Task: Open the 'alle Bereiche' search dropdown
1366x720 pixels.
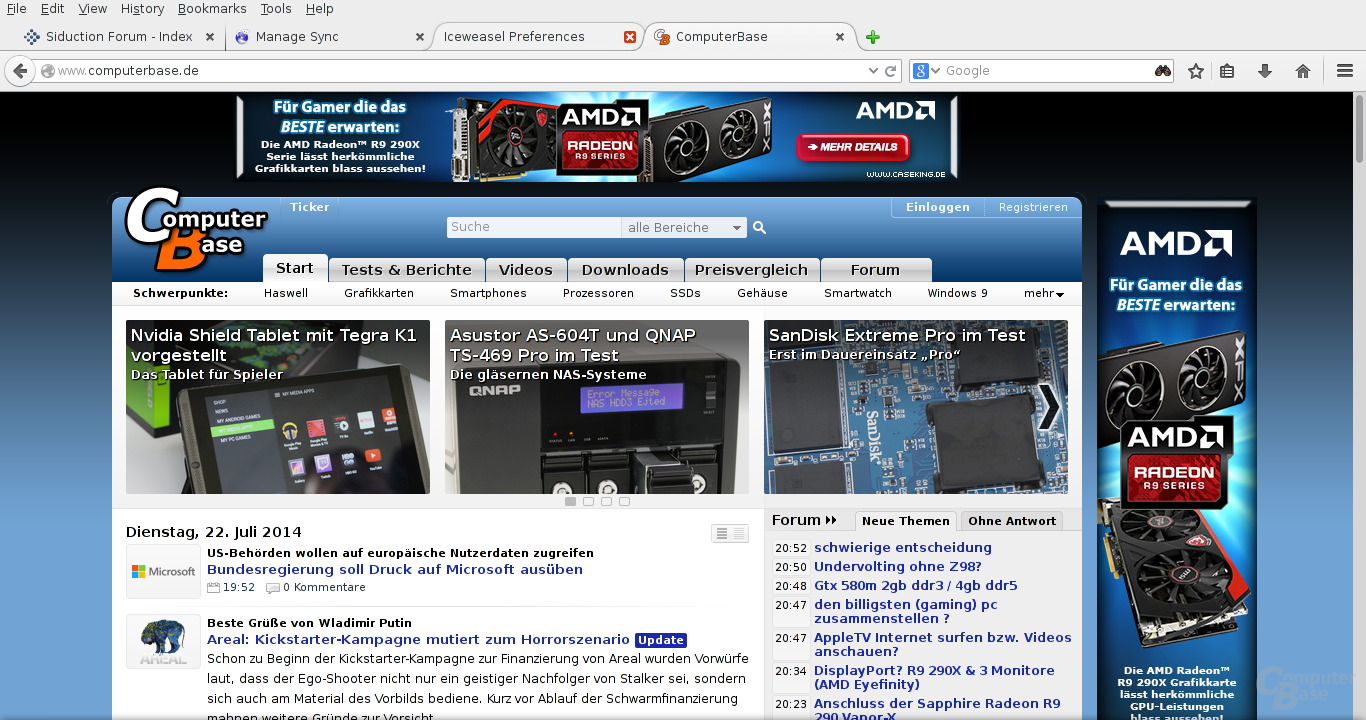Action: (684, 228)
